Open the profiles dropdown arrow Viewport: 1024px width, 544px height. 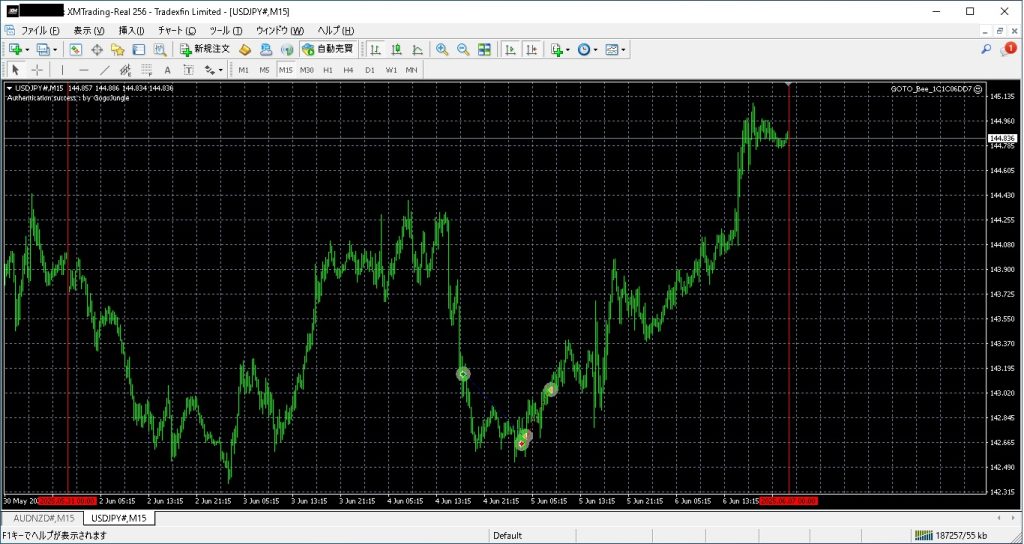tap(54, 49)
